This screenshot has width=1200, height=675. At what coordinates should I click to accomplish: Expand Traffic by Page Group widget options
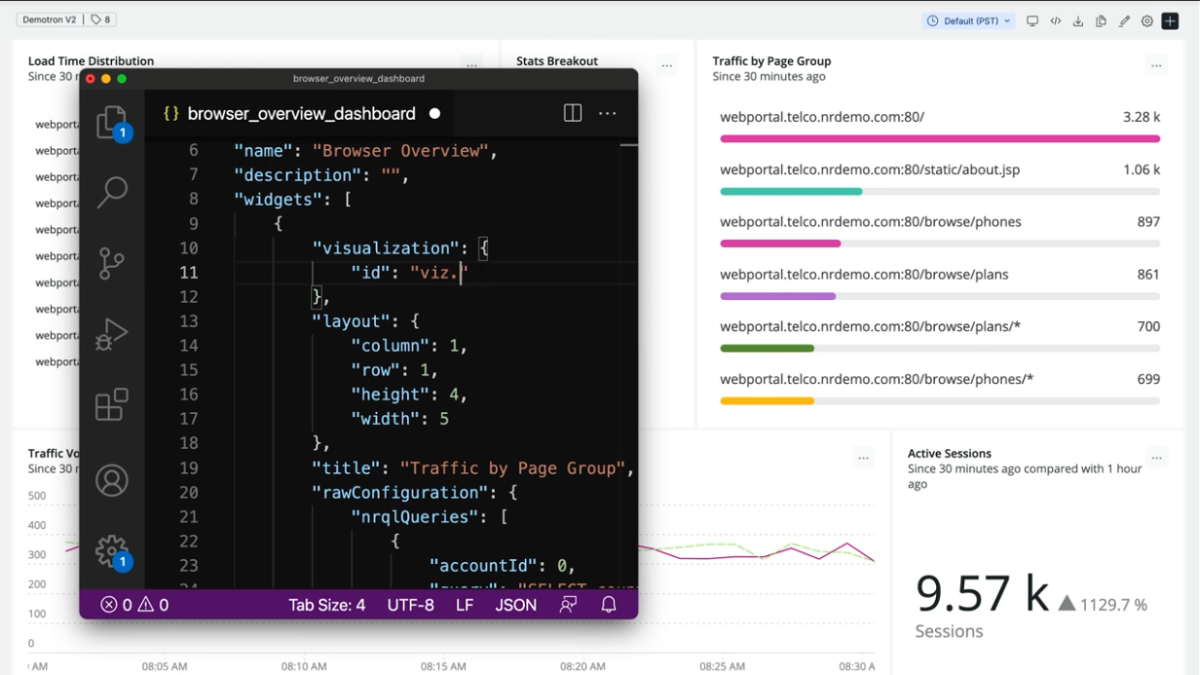[x=1156, y=66]
